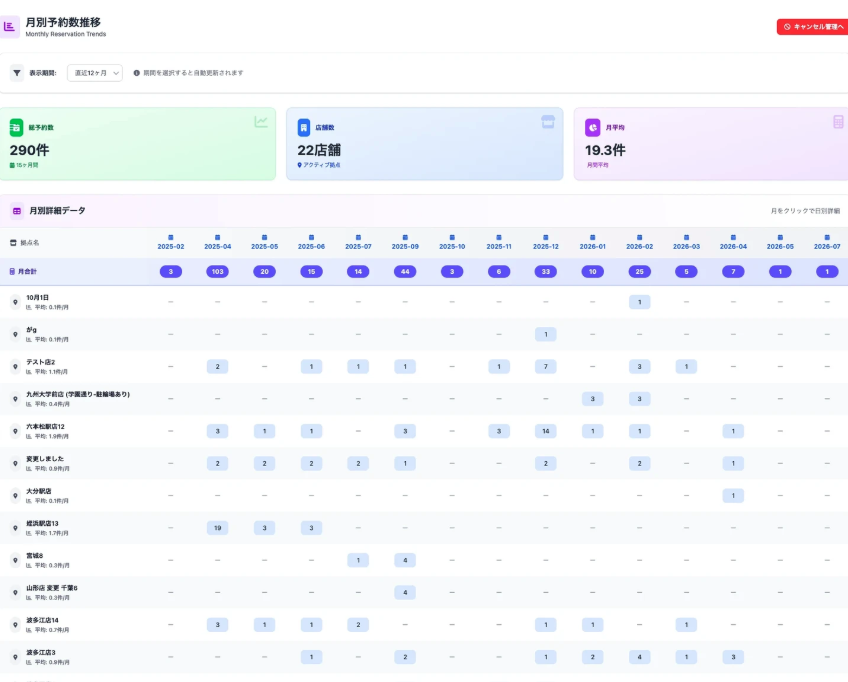Open daily details for month 2025-04

click(217, 243)
